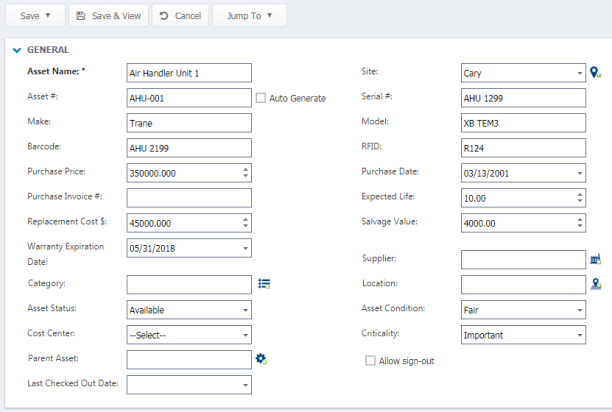Enable the Auto Generate checkbox

[x=261, y=98]
